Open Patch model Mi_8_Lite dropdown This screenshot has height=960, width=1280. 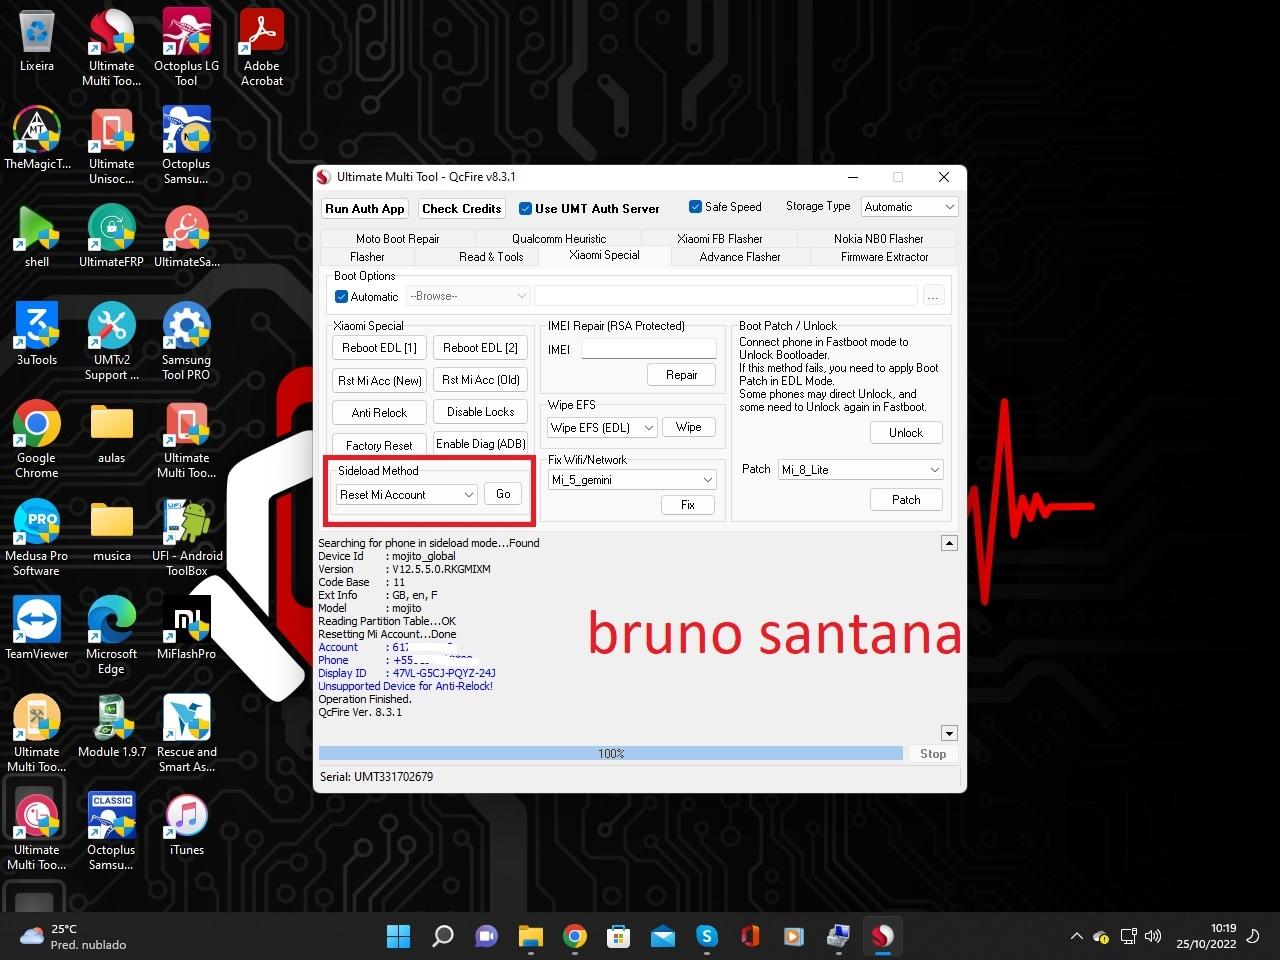[x=861, y=470]
